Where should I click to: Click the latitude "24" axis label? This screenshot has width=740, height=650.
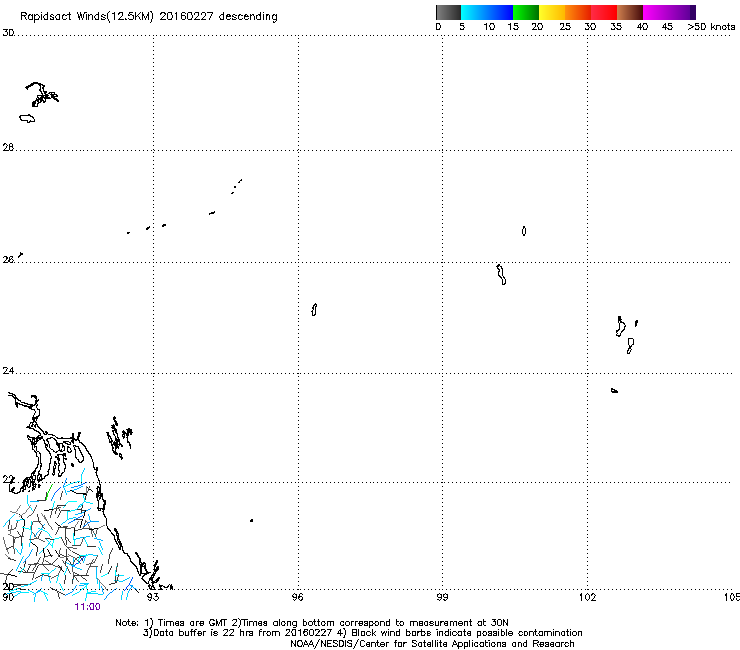coord(8,371)
